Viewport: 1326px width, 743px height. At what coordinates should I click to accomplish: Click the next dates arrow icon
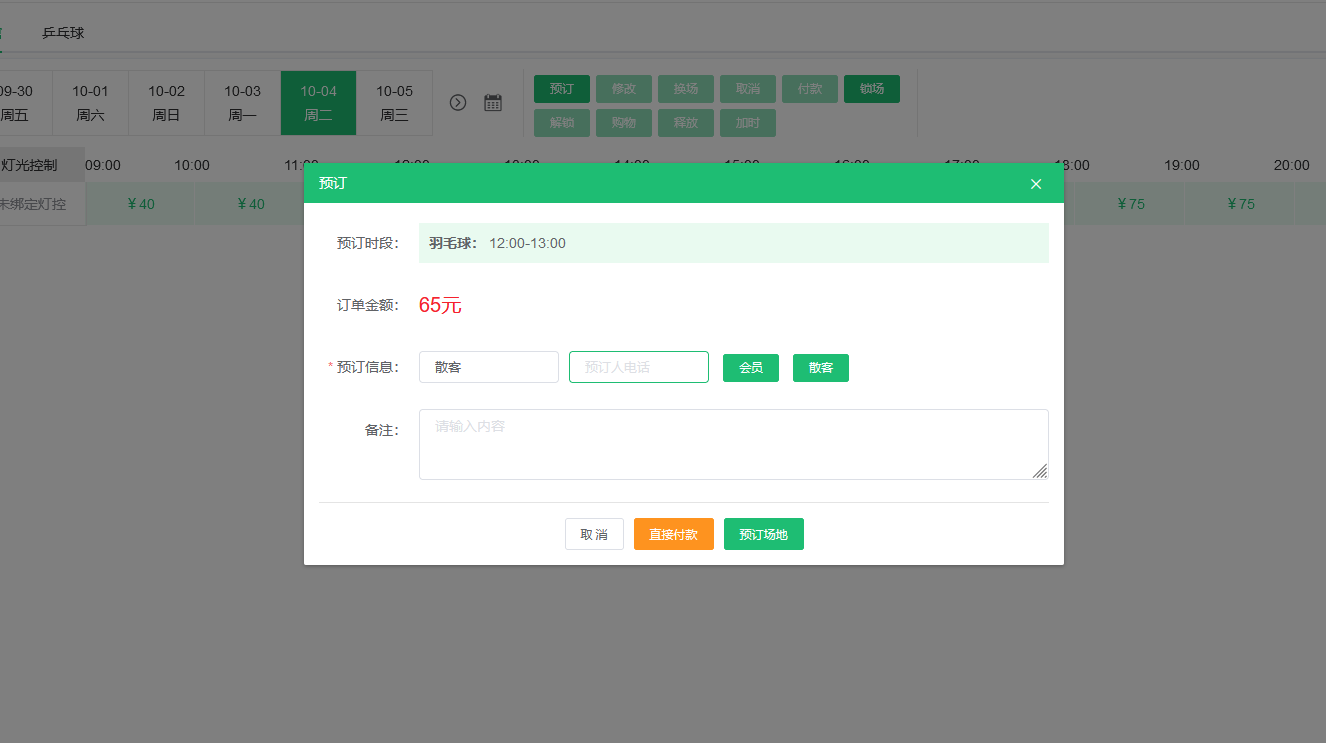pos(458,102)
